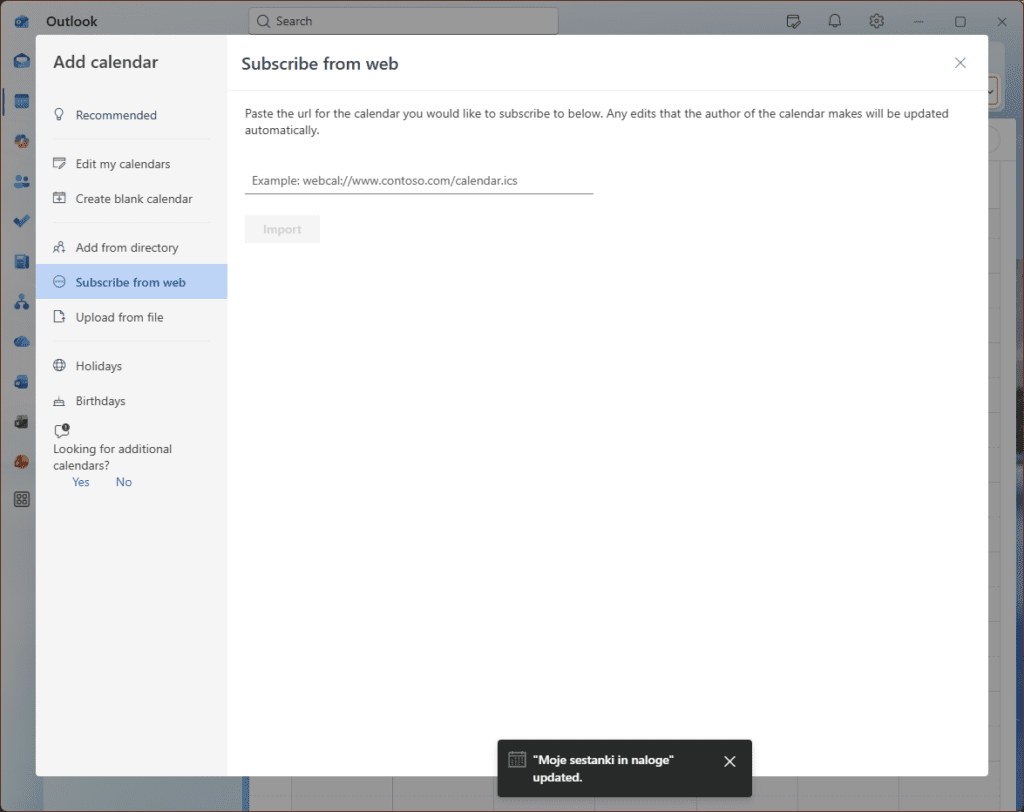Open the OneDrive cloud icon in the rail
Image resolution: width=1024 pixels, height=812 pixels.
point(21,341)
